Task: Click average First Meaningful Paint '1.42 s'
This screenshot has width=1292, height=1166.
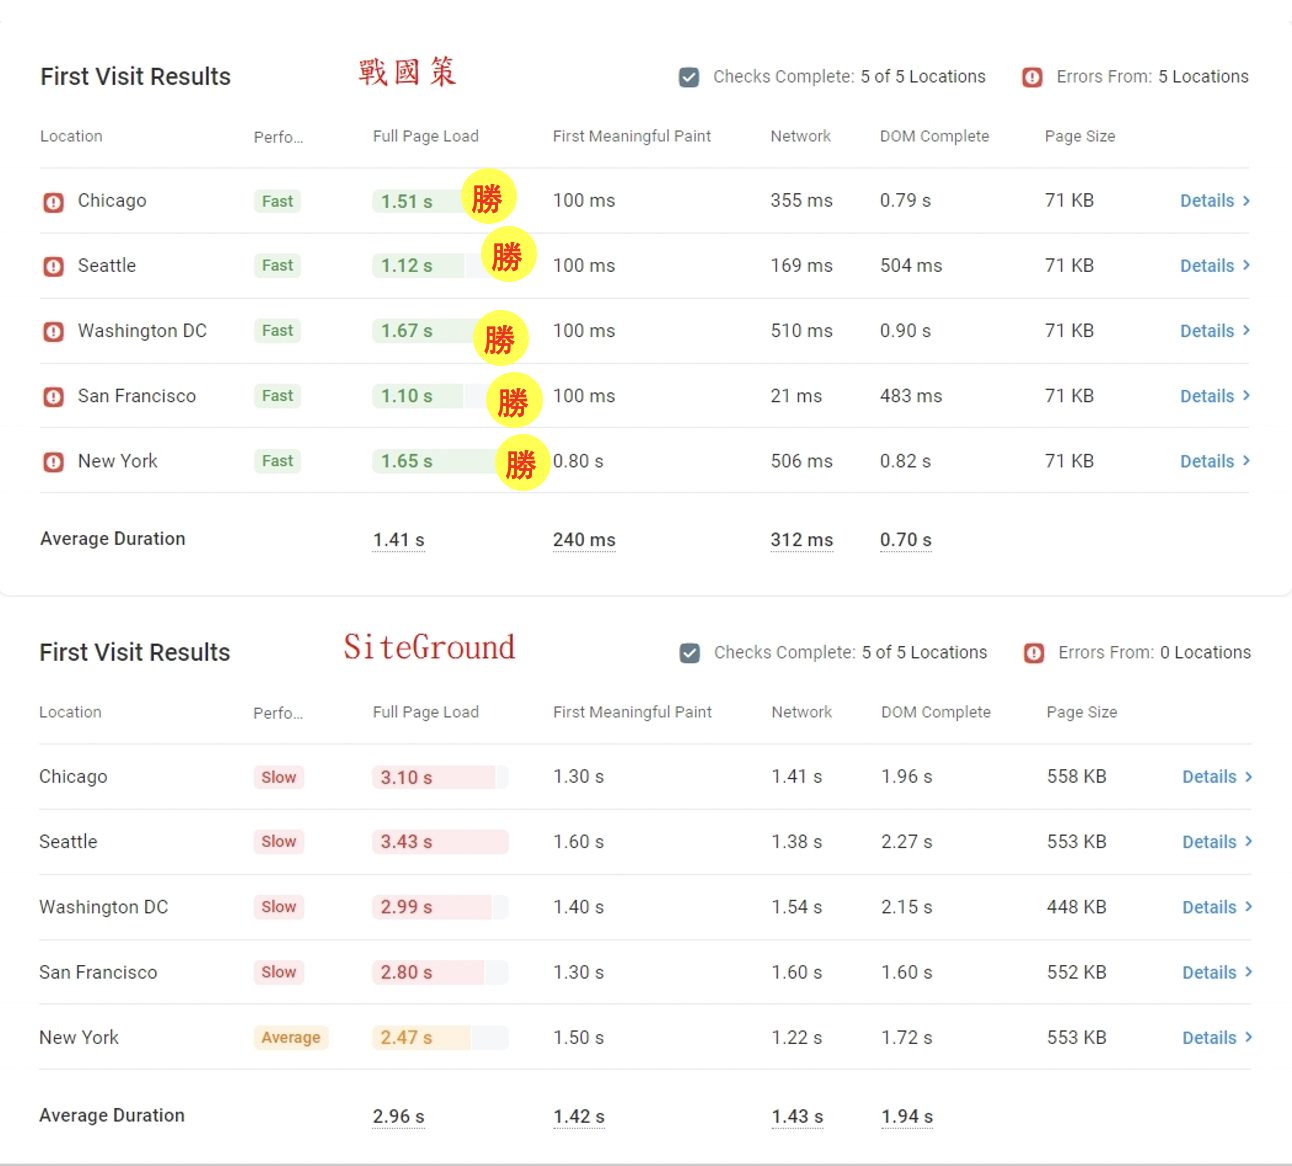Action: coord(579,1117)
